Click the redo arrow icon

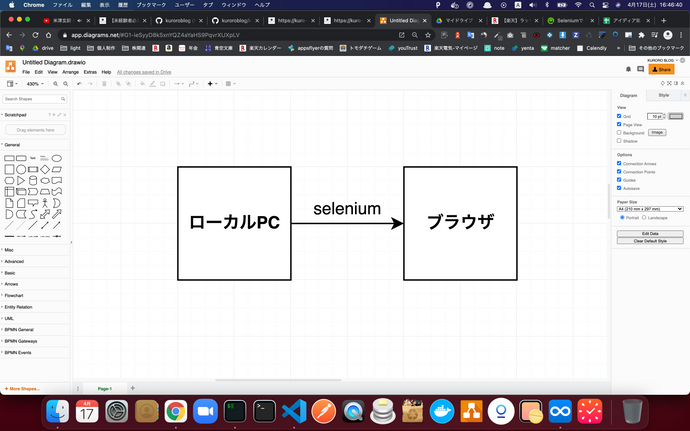90,84
